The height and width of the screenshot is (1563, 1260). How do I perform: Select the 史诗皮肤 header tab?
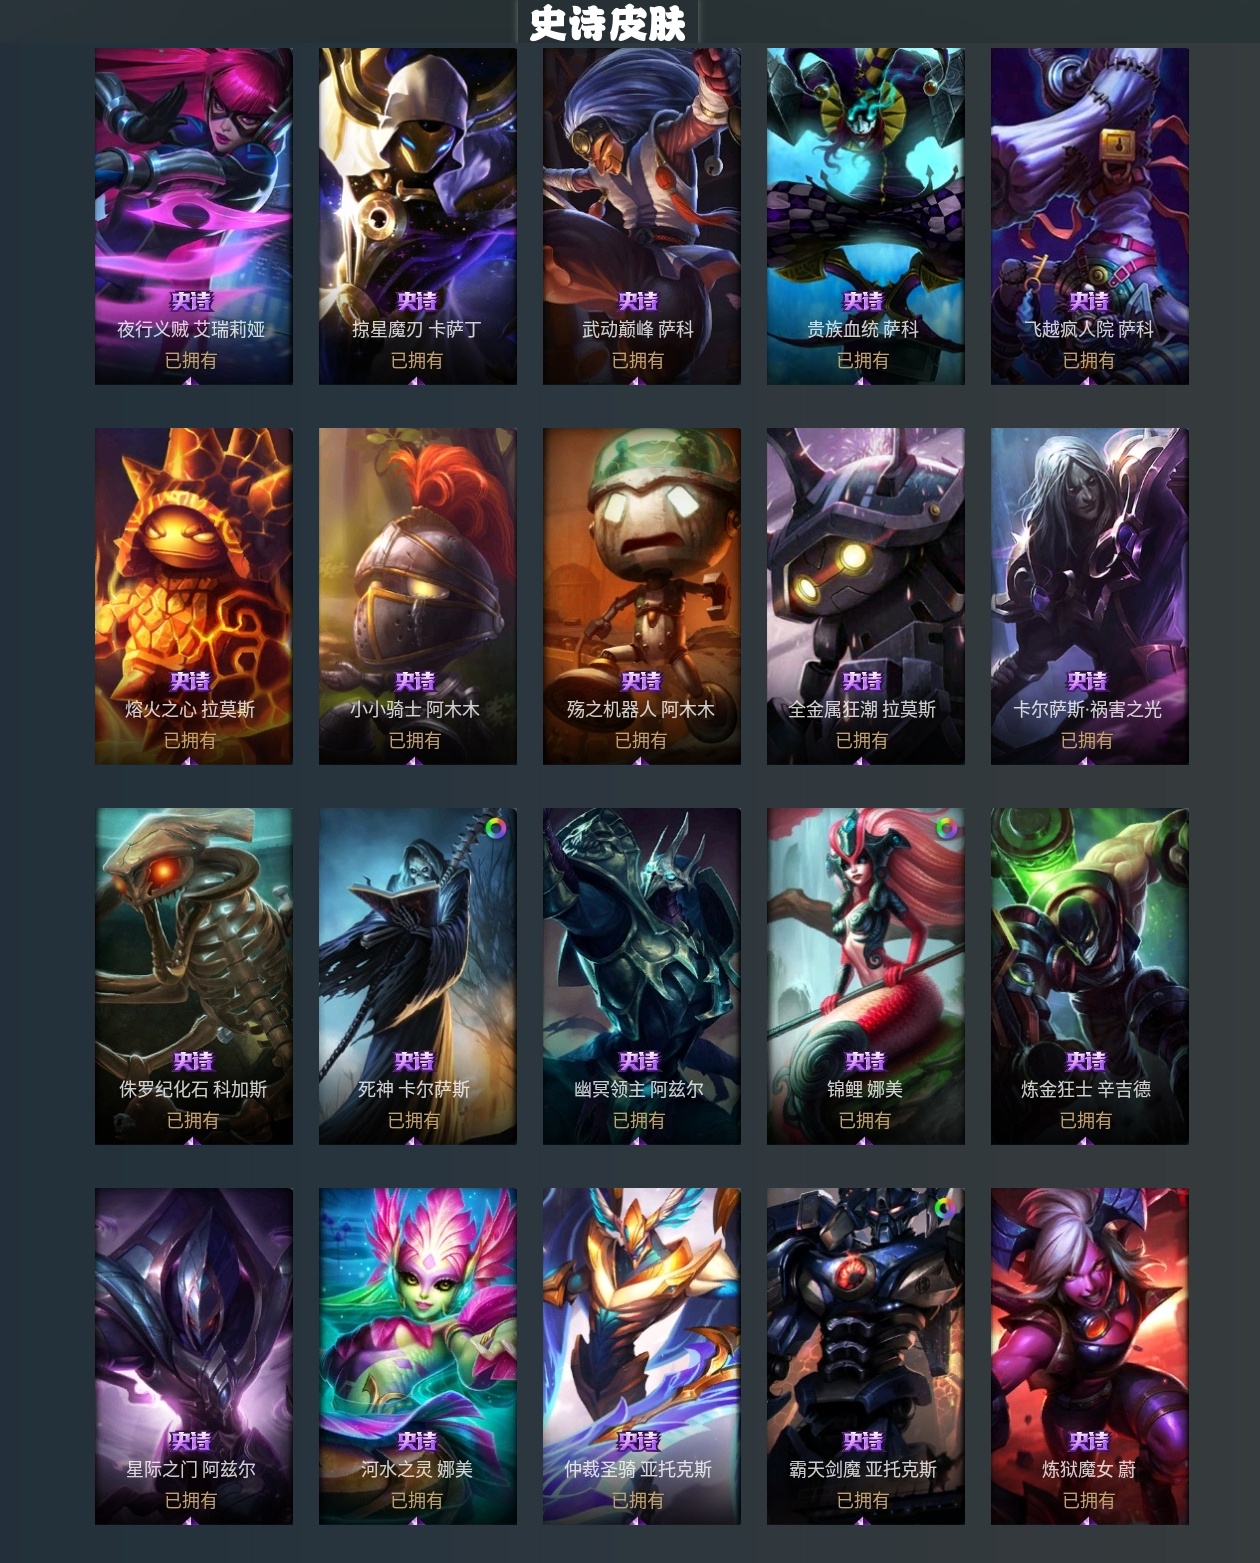[x=607, y=23]
